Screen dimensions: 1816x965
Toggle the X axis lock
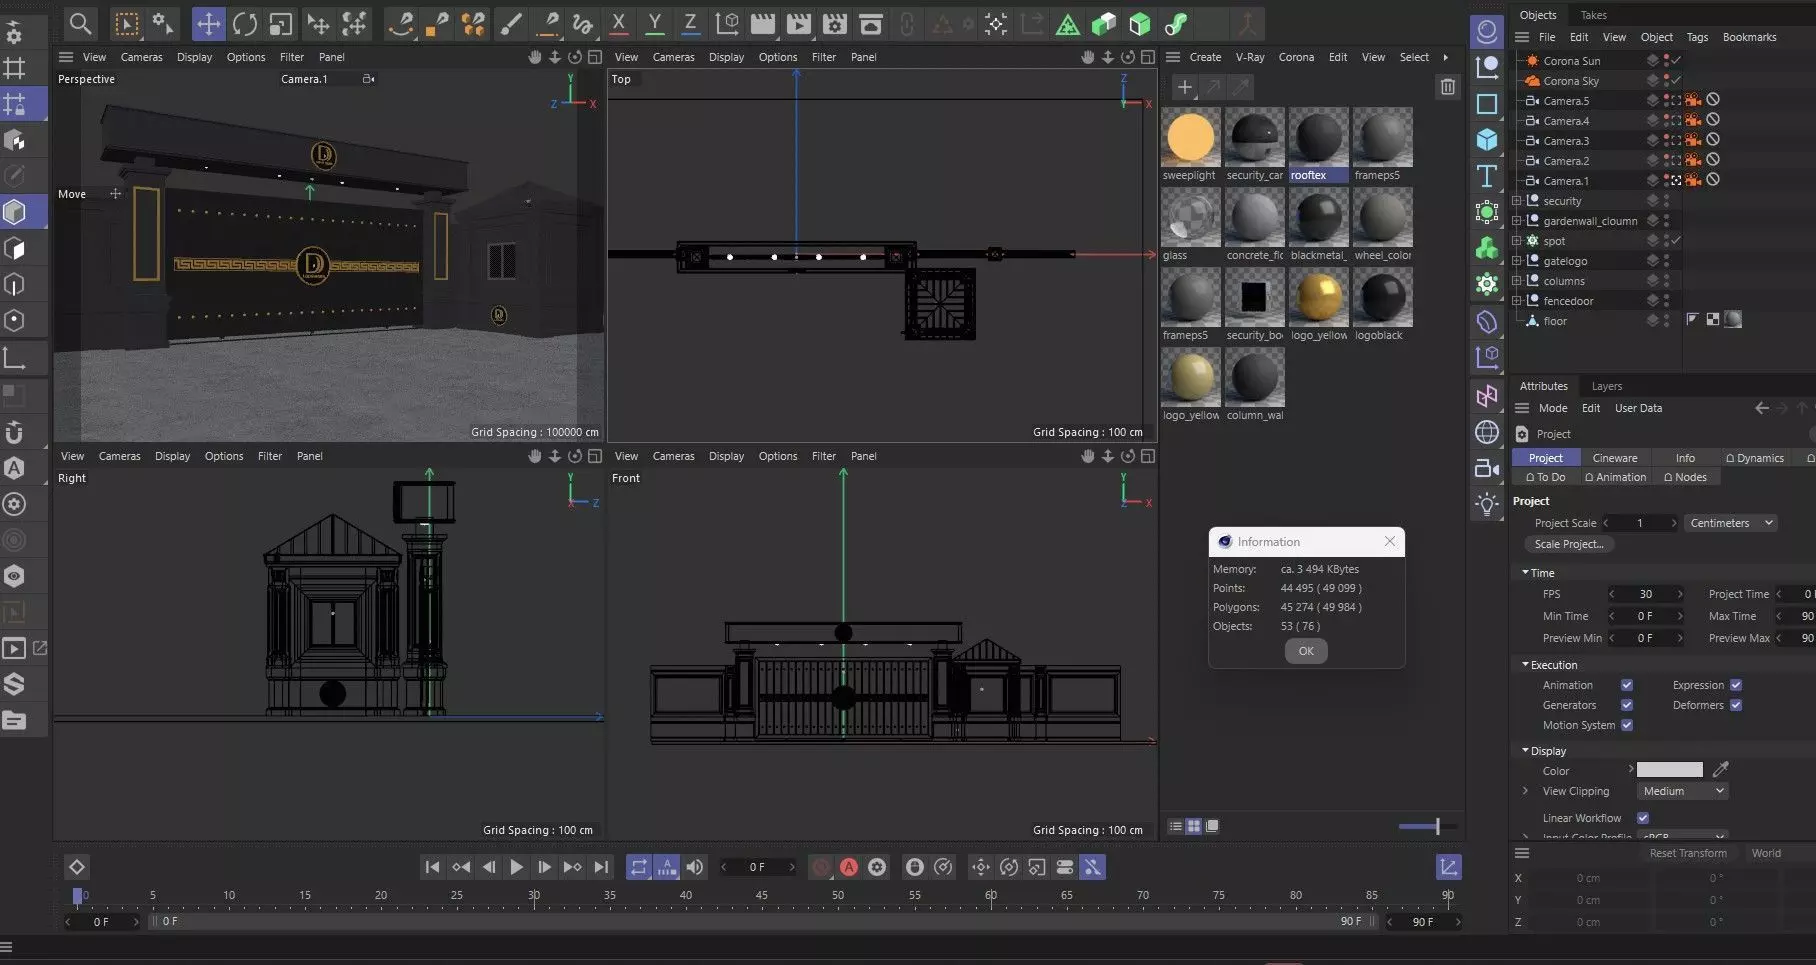click(618, 23)
